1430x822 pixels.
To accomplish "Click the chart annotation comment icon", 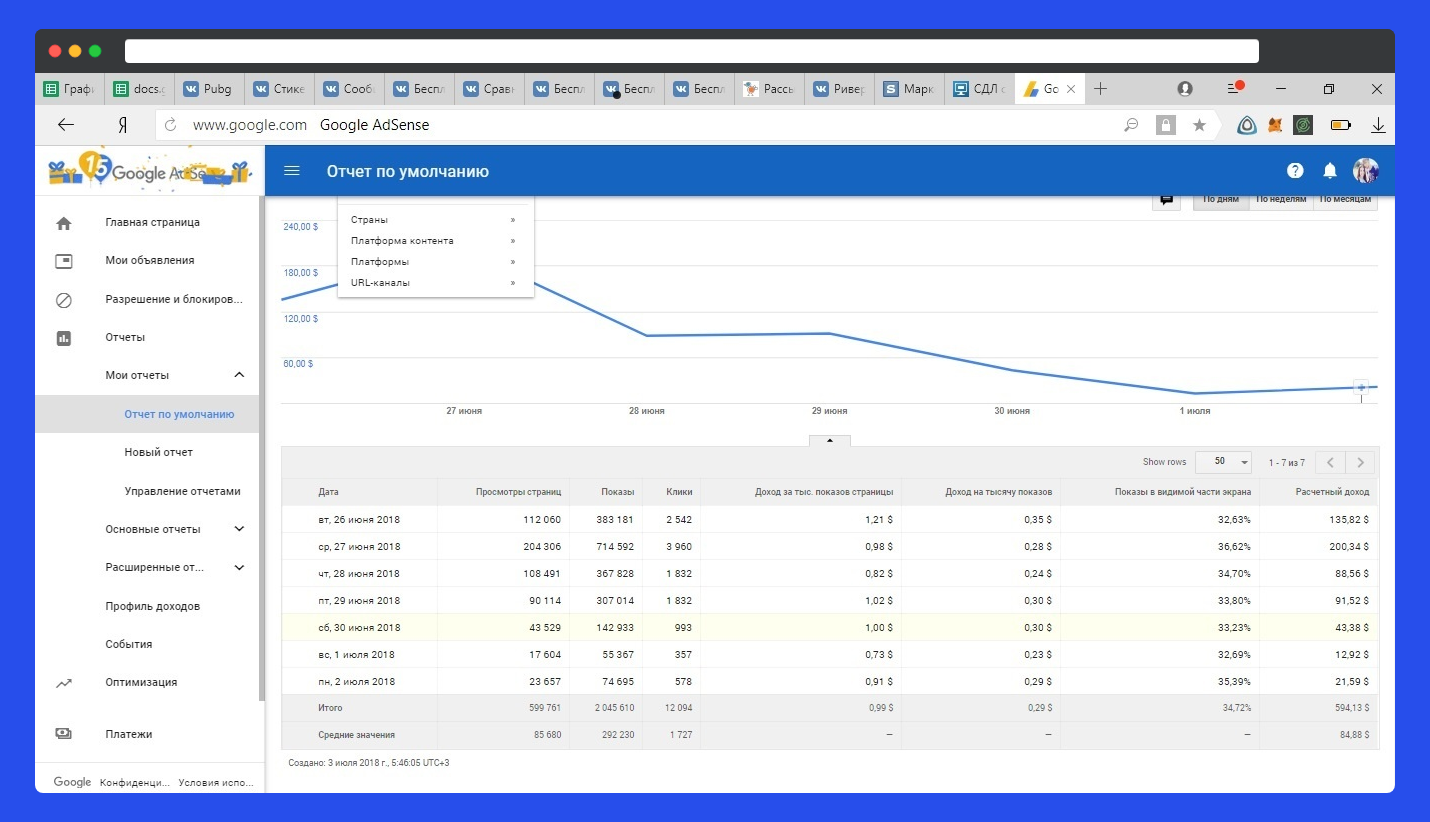I will 1166,199.
